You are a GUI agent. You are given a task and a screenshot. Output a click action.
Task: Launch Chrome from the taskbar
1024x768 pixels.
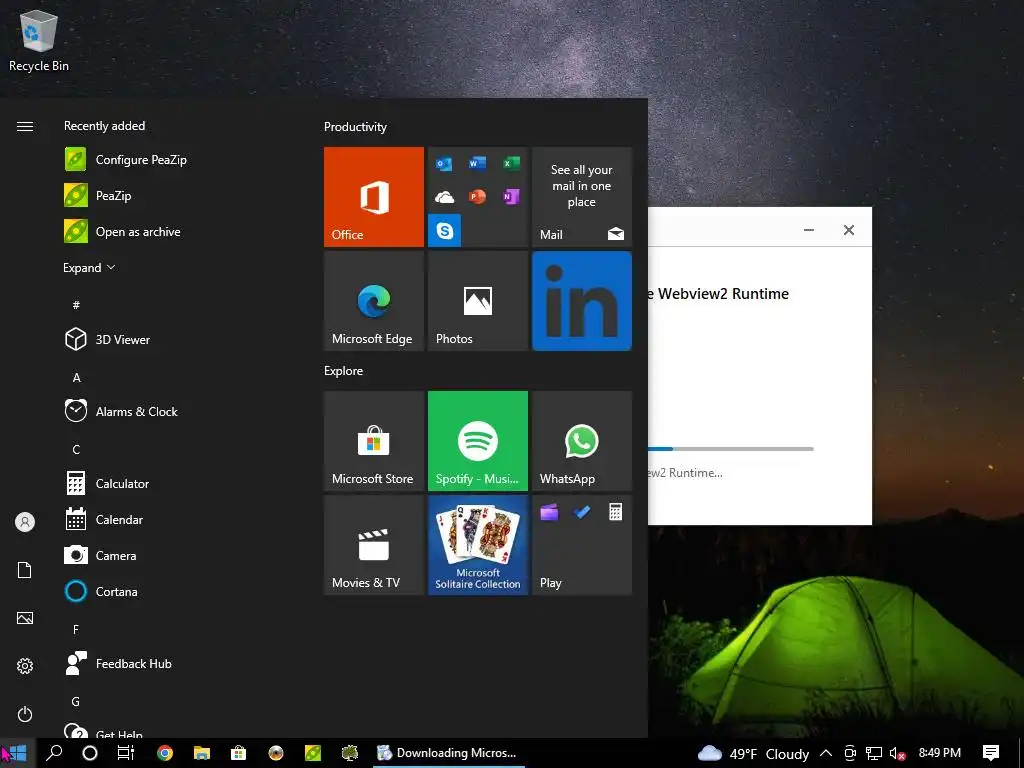click(x=165, y=753)
